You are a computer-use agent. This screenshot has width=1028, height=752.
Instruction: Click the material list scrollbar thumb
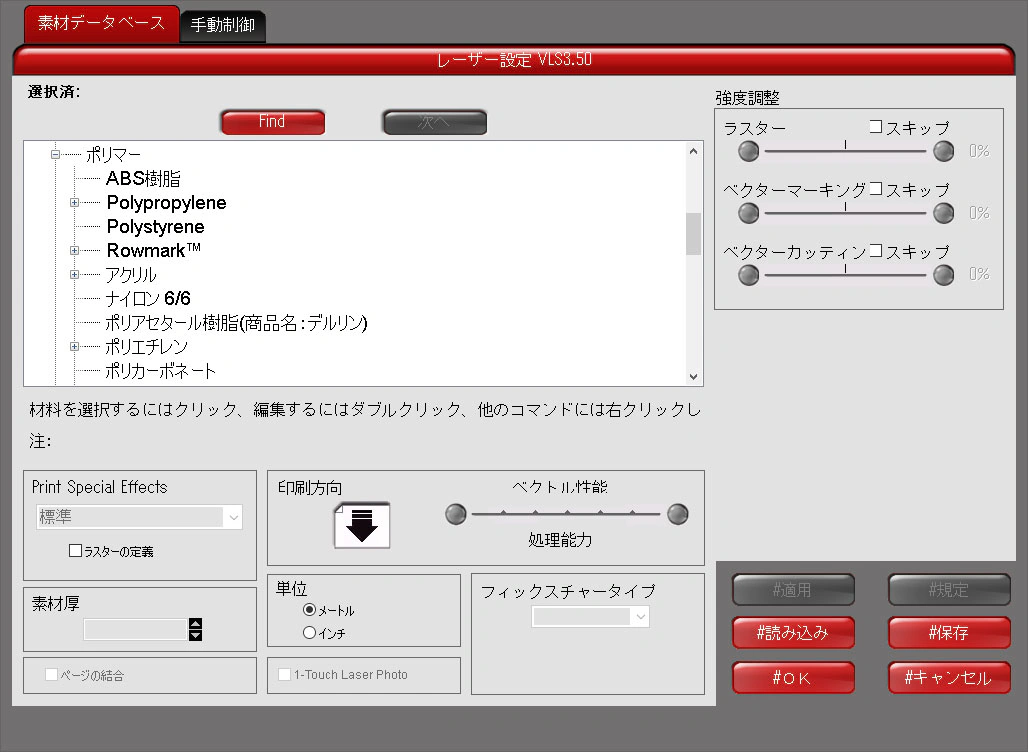(693, 233)
